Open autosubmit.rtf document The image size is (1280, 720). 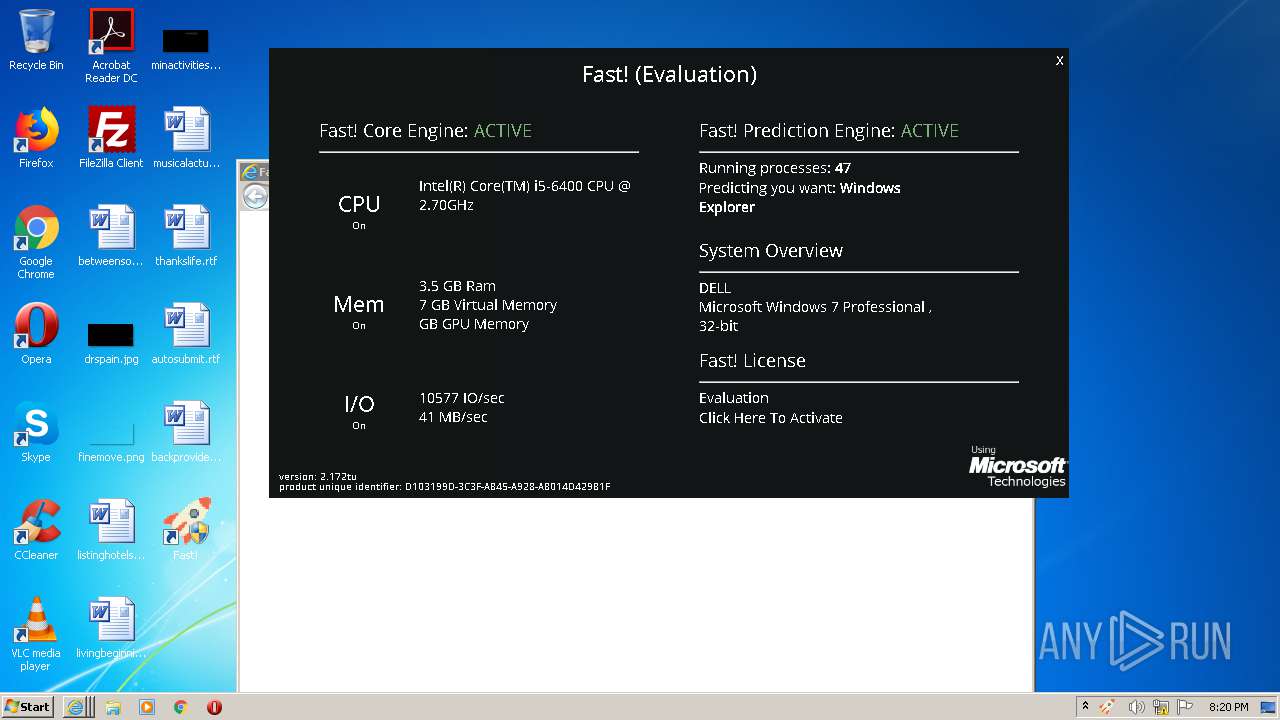pos(186,334)
